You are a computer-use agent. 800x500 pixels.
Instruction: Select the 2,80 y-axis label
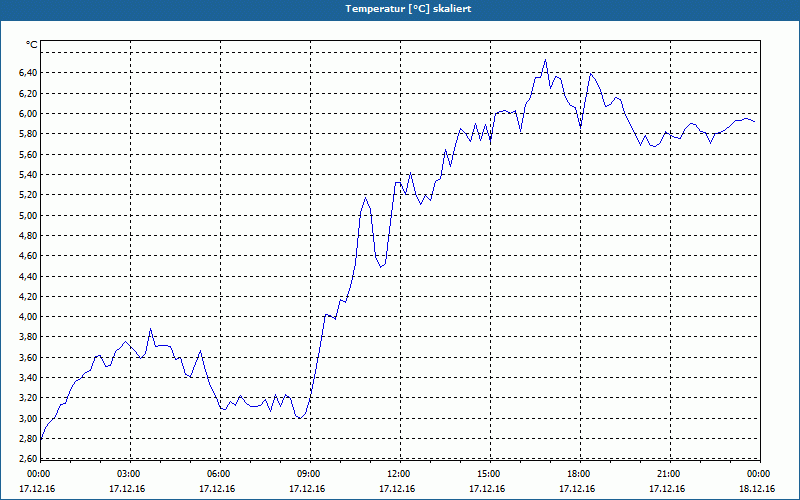(x=28, y=439)
